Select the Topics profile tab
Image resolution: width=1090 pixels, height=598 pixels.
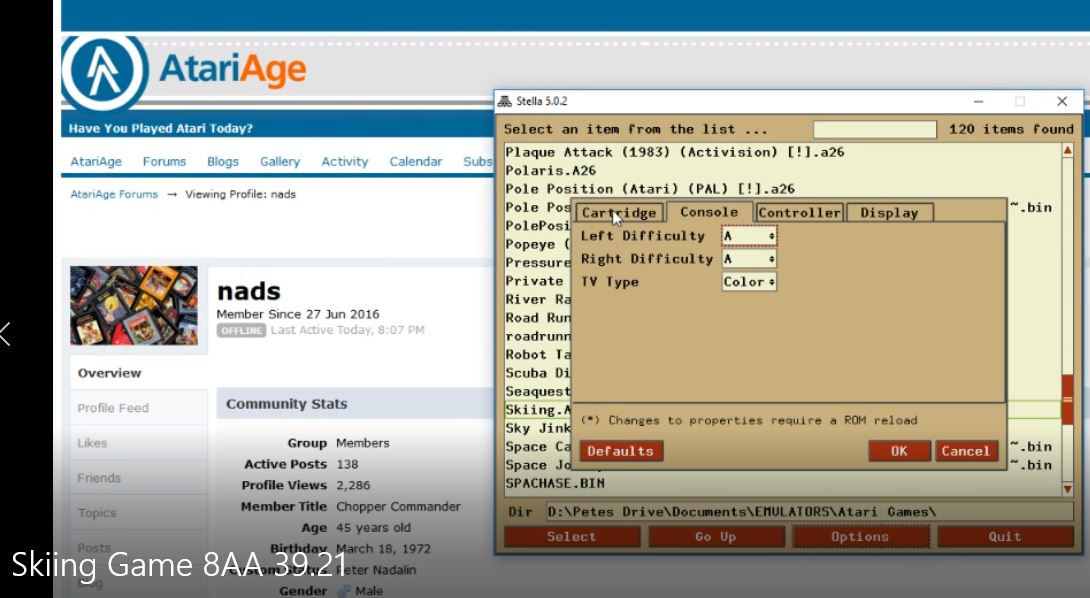138,512
